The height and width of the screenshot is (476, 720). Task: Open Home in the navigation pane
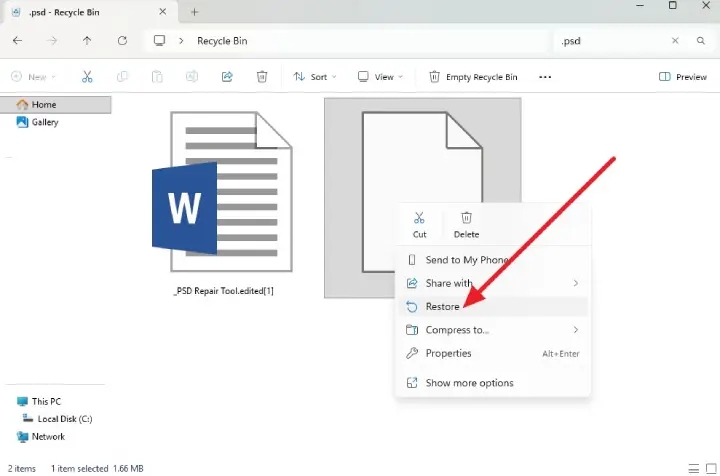(x=56, y=105)
